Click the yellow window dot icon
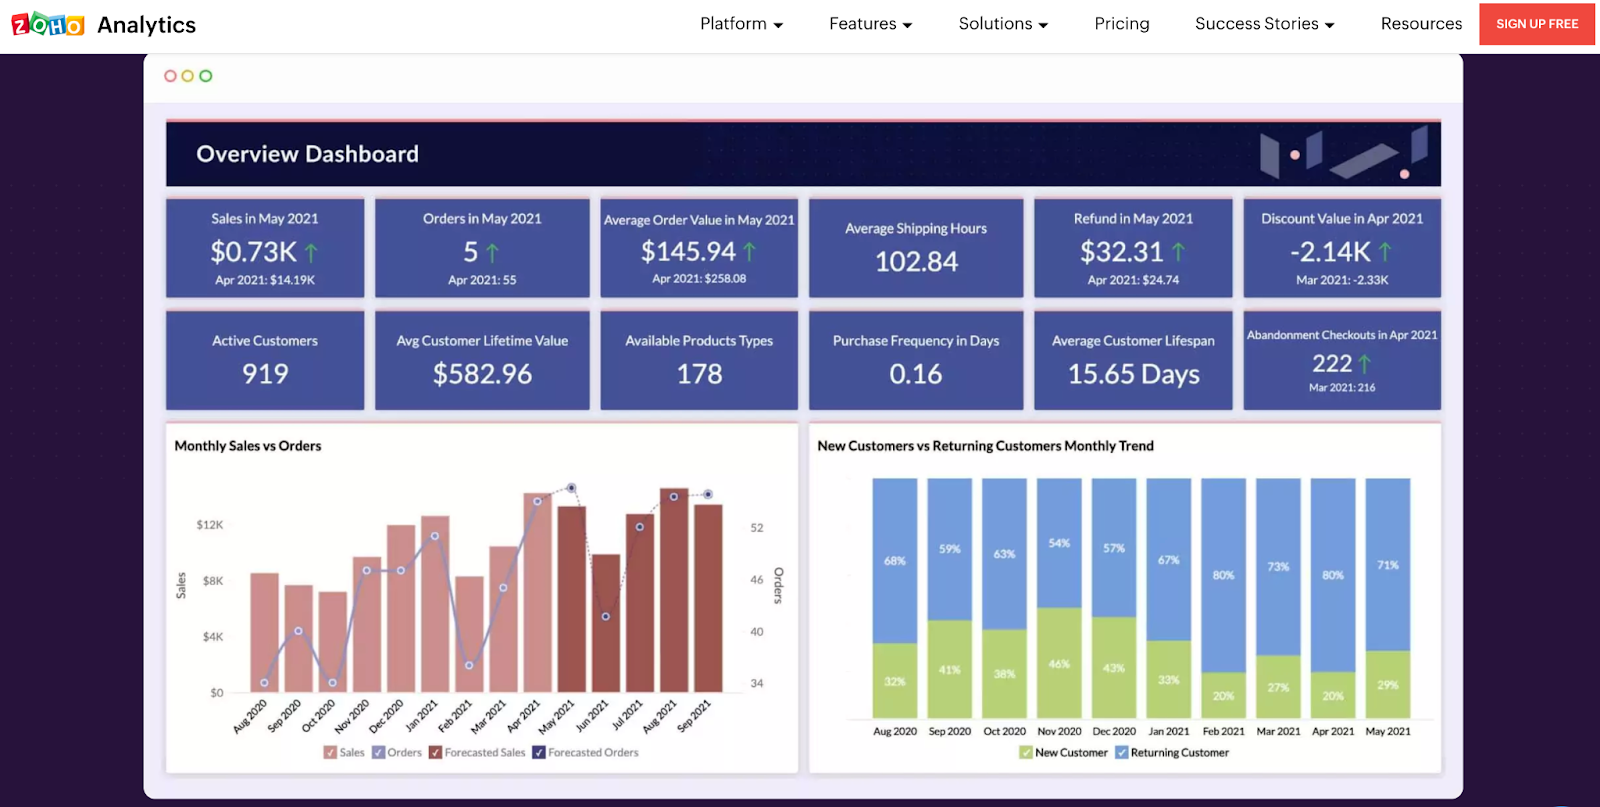1600x807 pixels. [187, 76]
